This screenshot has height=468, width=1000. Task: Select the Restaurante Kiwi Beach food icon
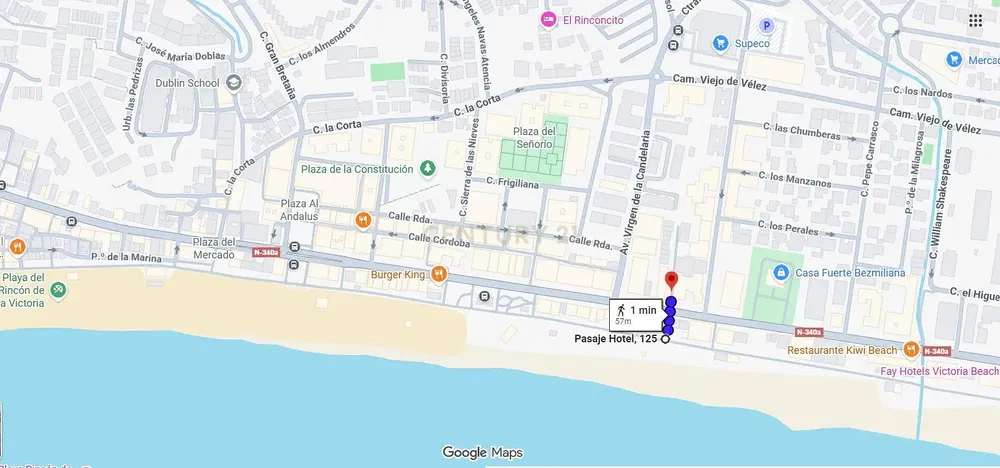click(911, 349)
